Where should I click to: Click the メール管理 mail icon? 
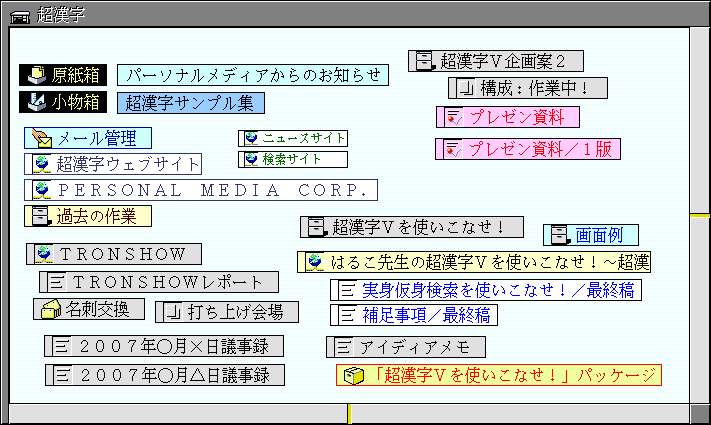click(41, 138)
